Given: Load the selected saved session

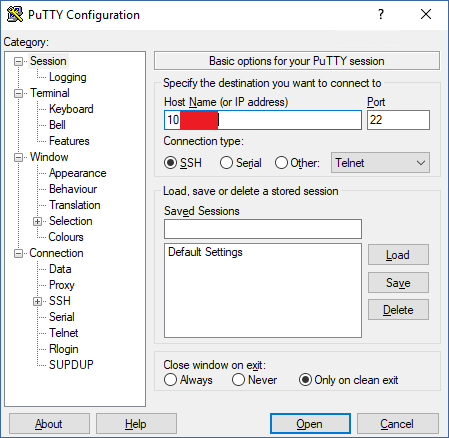Looking at the screenshot, I should click(x=398, y=255).
